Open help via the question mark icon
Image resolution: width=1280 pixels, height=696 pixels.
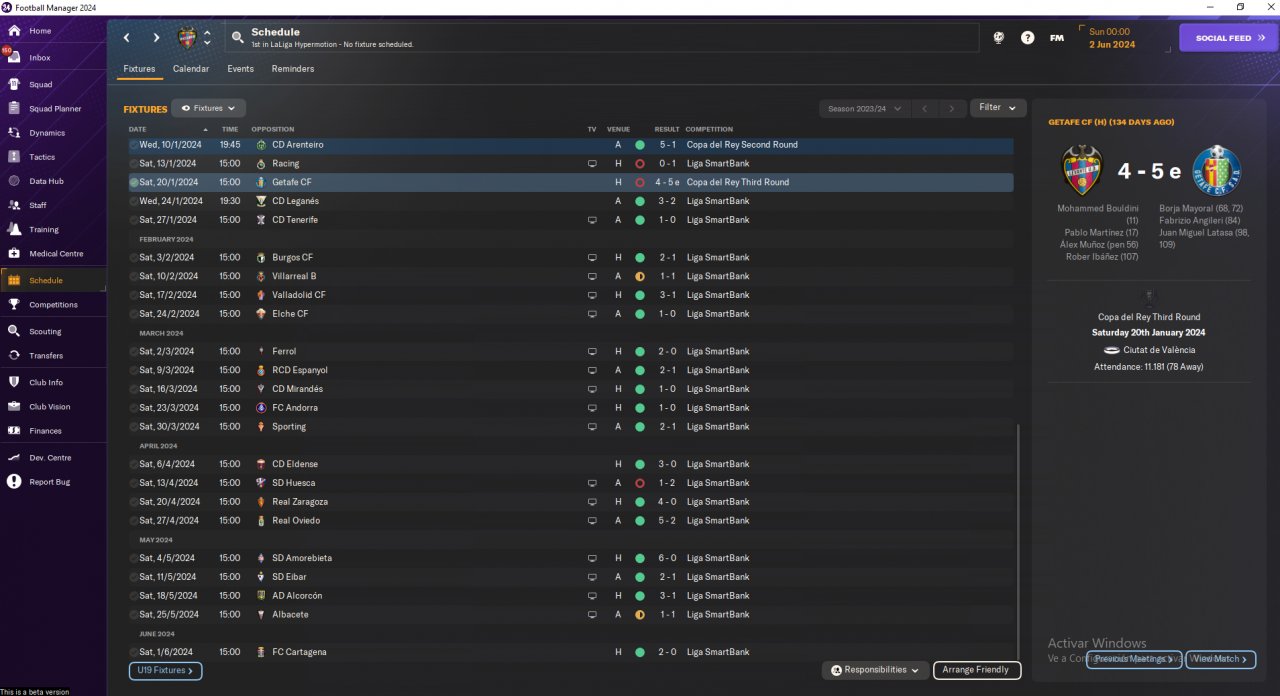click(1027, 38)
